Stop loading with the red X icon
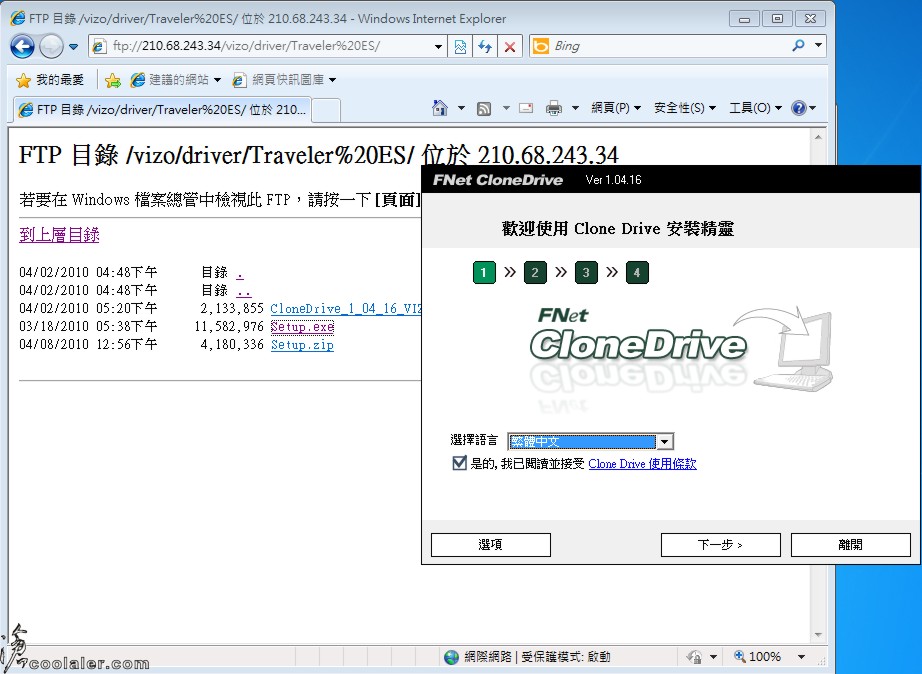The height and width of the screenshot is (674, 922). click(510, 46)
